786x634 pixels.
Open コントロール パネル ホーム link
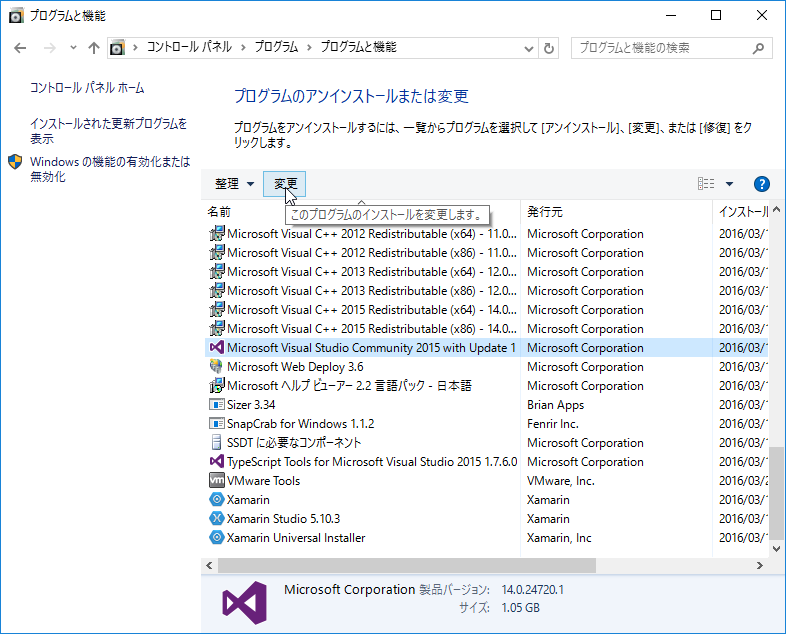(x=87, y=88)
